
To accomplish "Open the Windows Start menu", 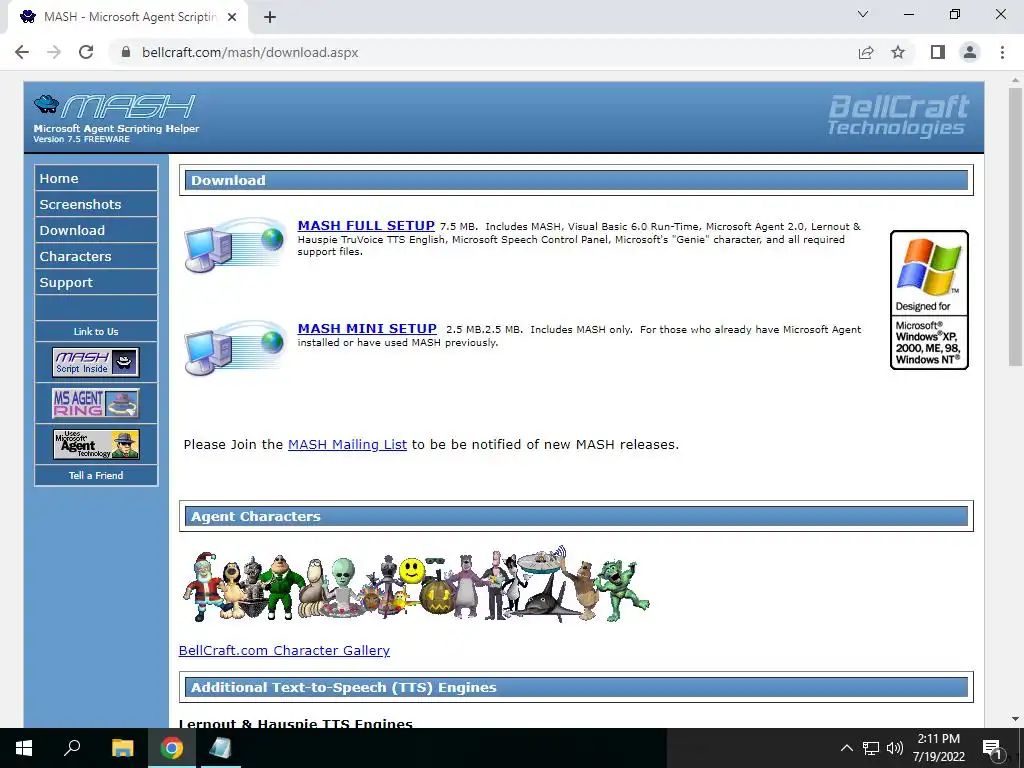I will point(24,748).
